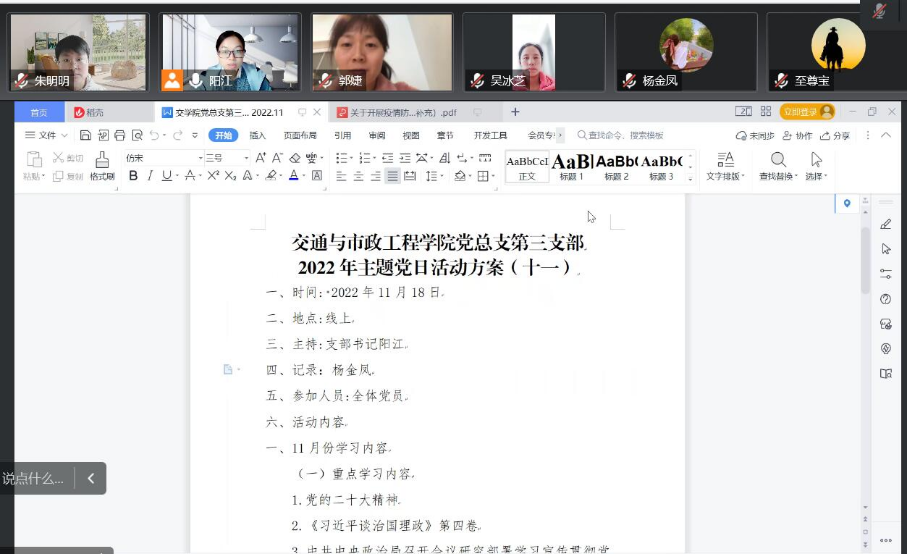907x554 pixels.
Task: Click the Help question mark in right sidebar
Action: click(885, 299)
